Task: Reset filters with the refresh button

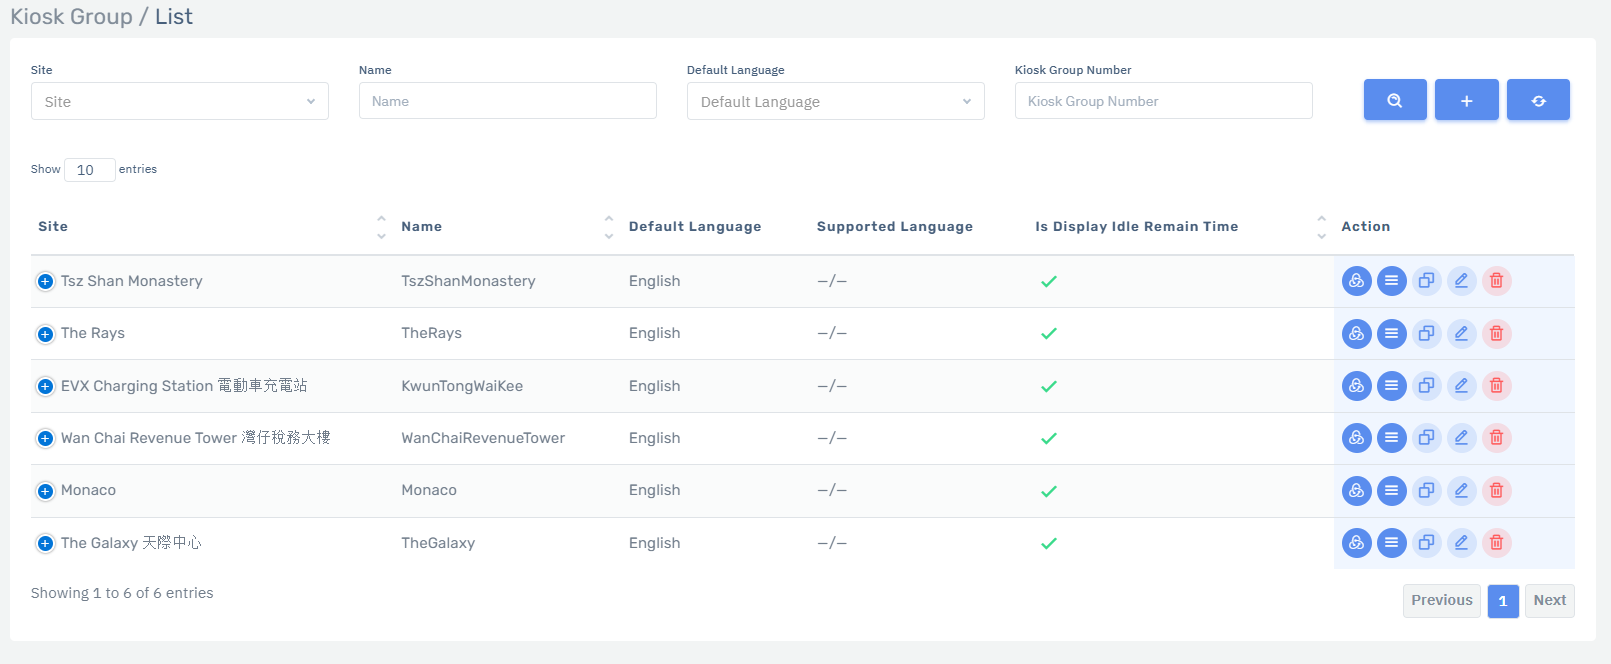Action: [1538, 100]
